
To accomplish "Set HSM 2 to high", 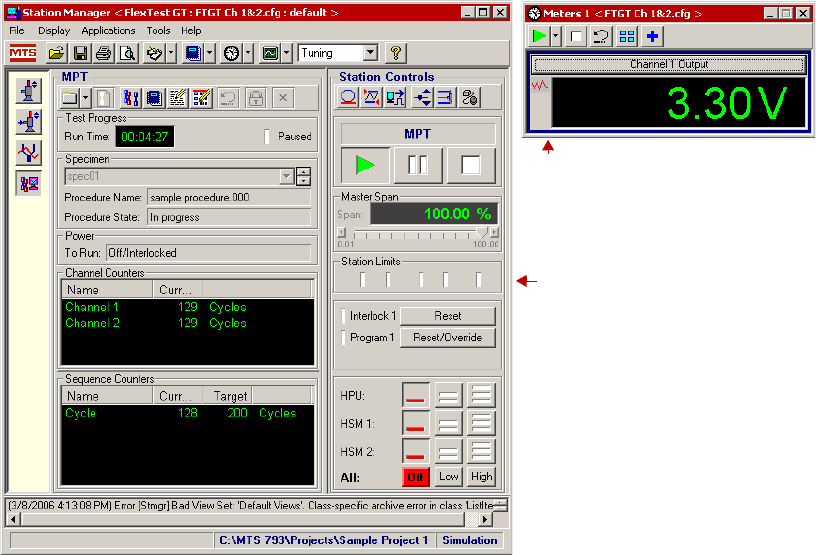I will point(481,451).
